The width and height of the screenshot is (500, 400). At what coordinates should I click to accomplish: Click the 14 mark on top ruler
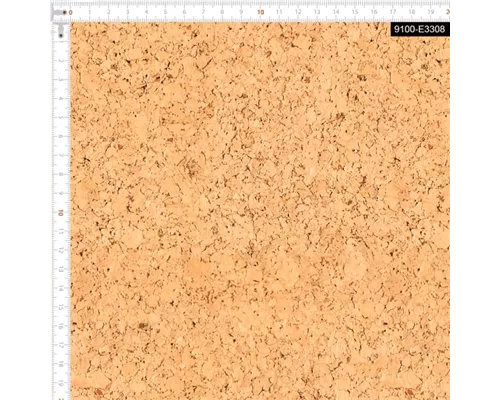click(x=336, y=12)
